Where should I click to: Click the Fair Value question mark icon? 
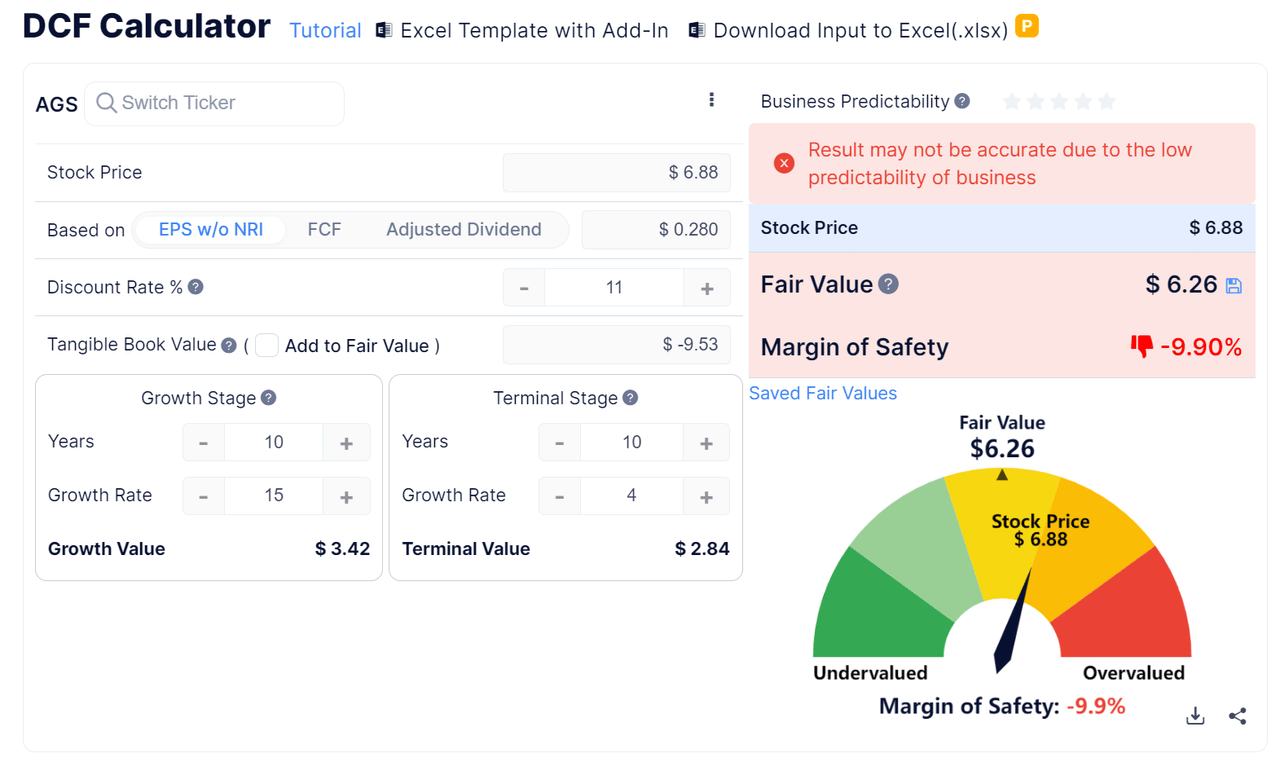point(888,285)
